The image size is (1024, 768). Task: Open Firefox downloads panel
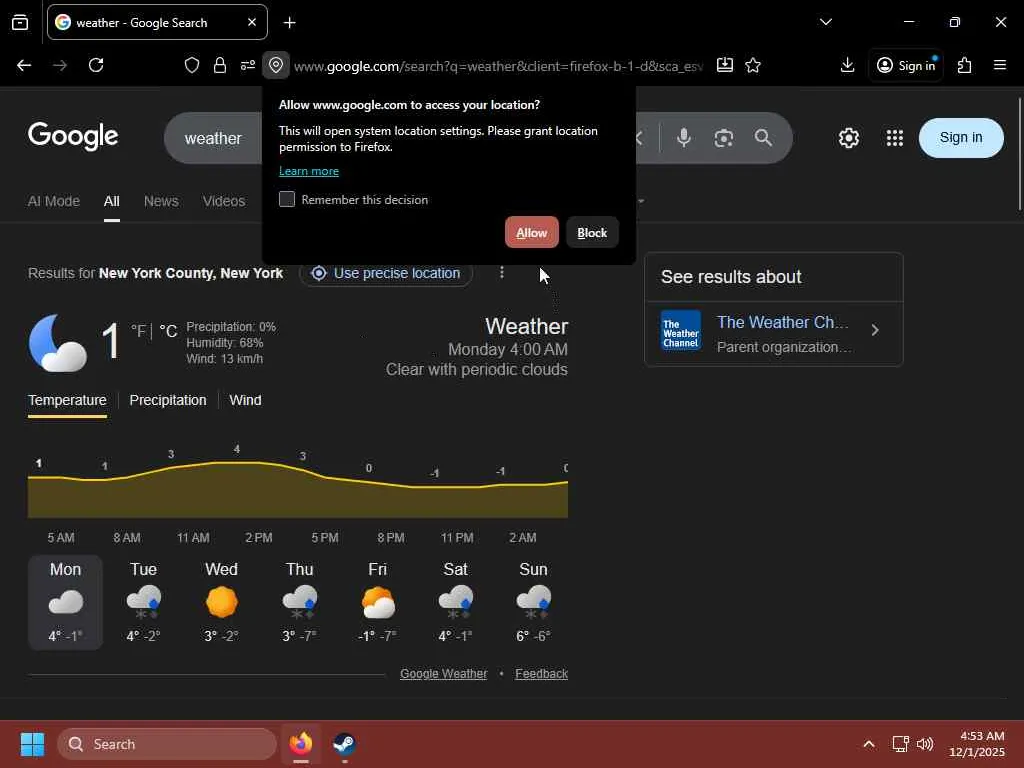click(847, 65)
